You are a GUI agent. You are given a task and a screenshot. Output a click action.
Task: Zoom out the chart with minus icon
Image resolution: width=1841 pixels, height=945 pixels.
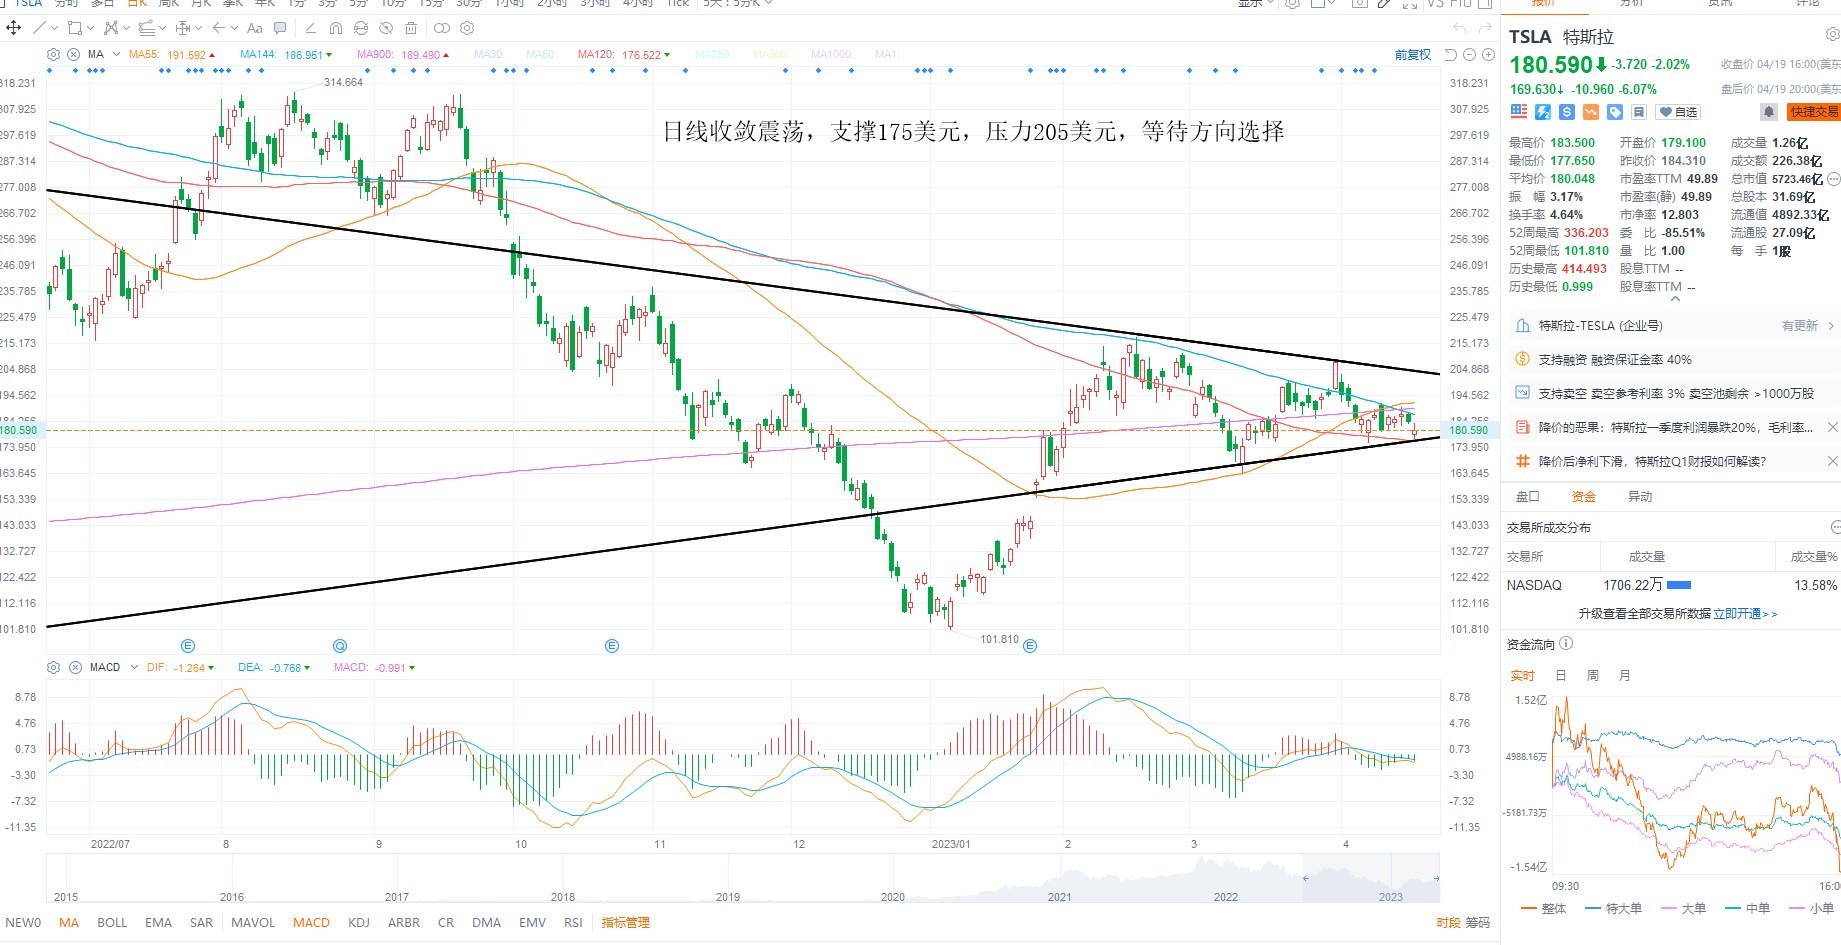1470,54
